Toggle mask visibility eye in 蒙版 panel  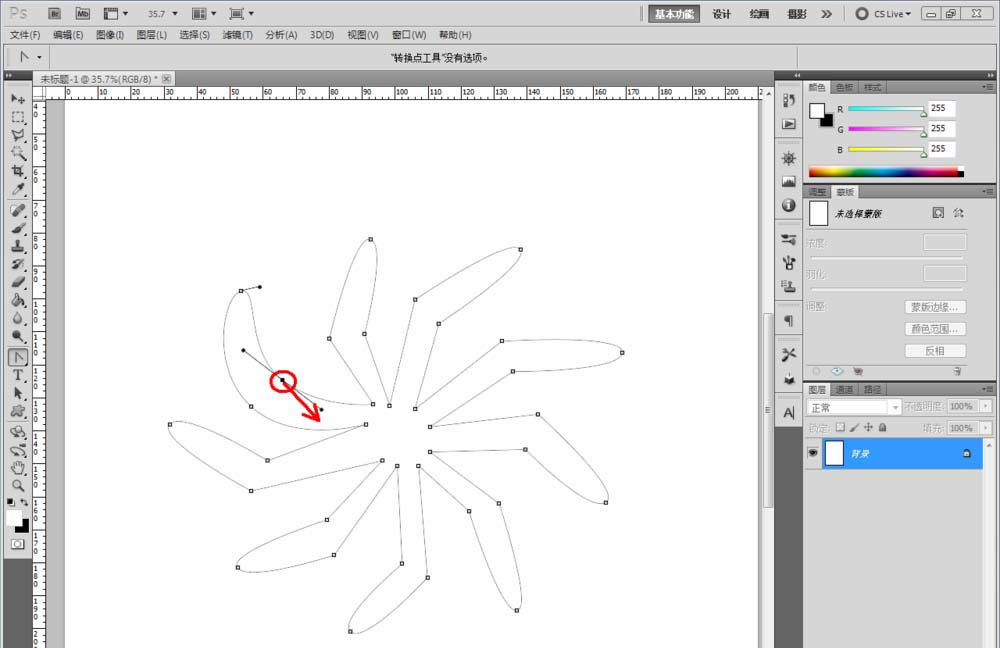837,371
